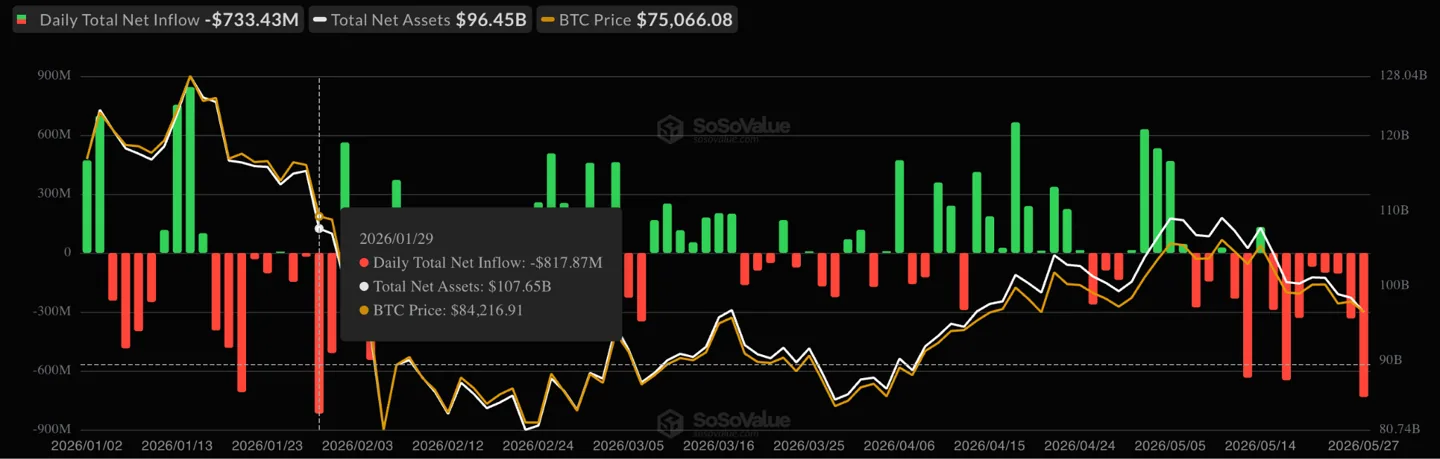This screenshot has width=1440, height=459.
Task: Click the -300M left axis label
Action: [x=50, y=312]
